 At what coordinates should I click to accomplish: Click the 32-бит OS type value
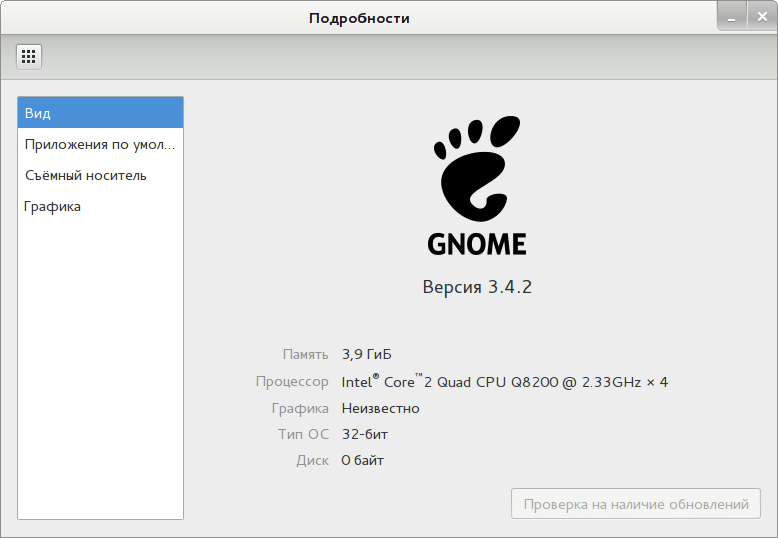365,434
